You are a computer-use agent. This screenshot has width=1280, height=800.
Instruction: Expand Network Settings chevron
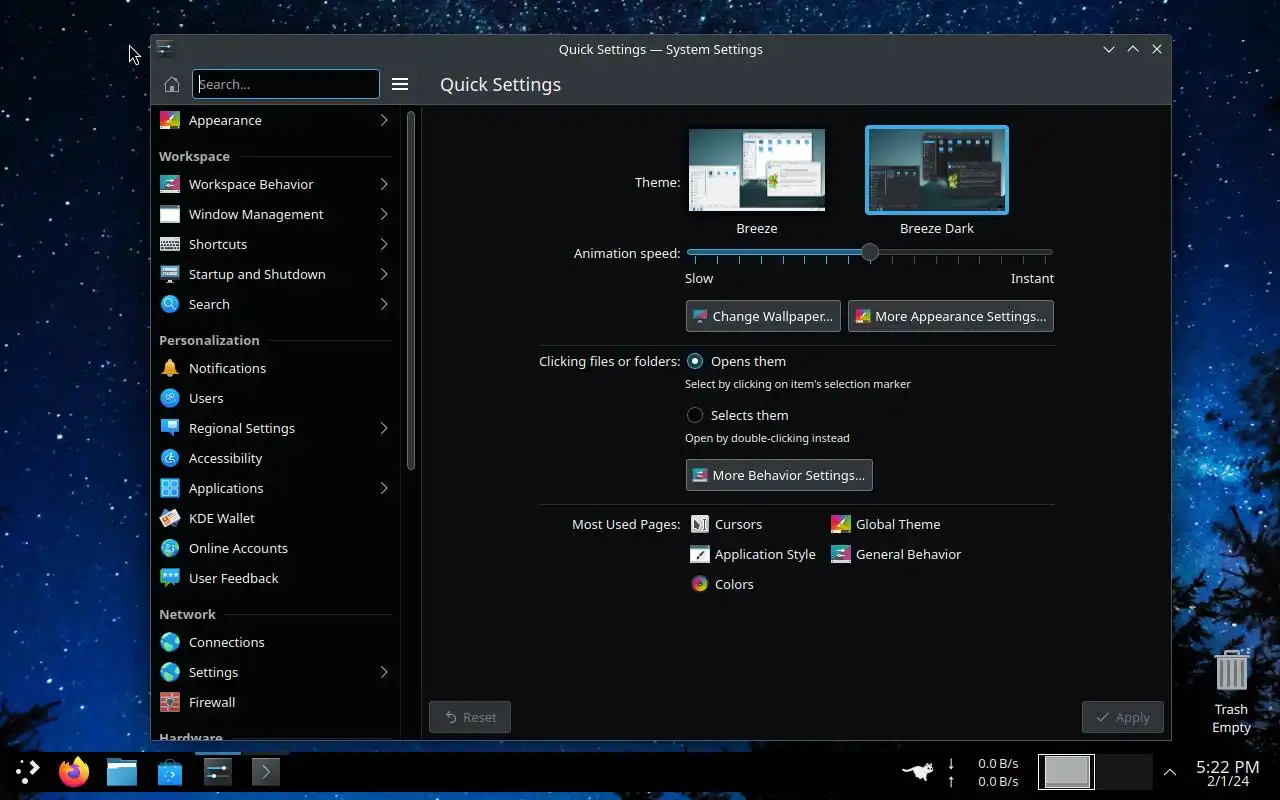384,672
